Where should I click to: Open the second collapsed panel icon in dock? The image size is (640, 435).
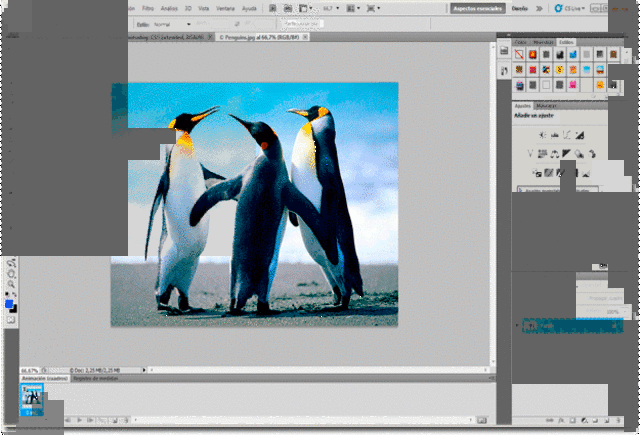[504, 71]
